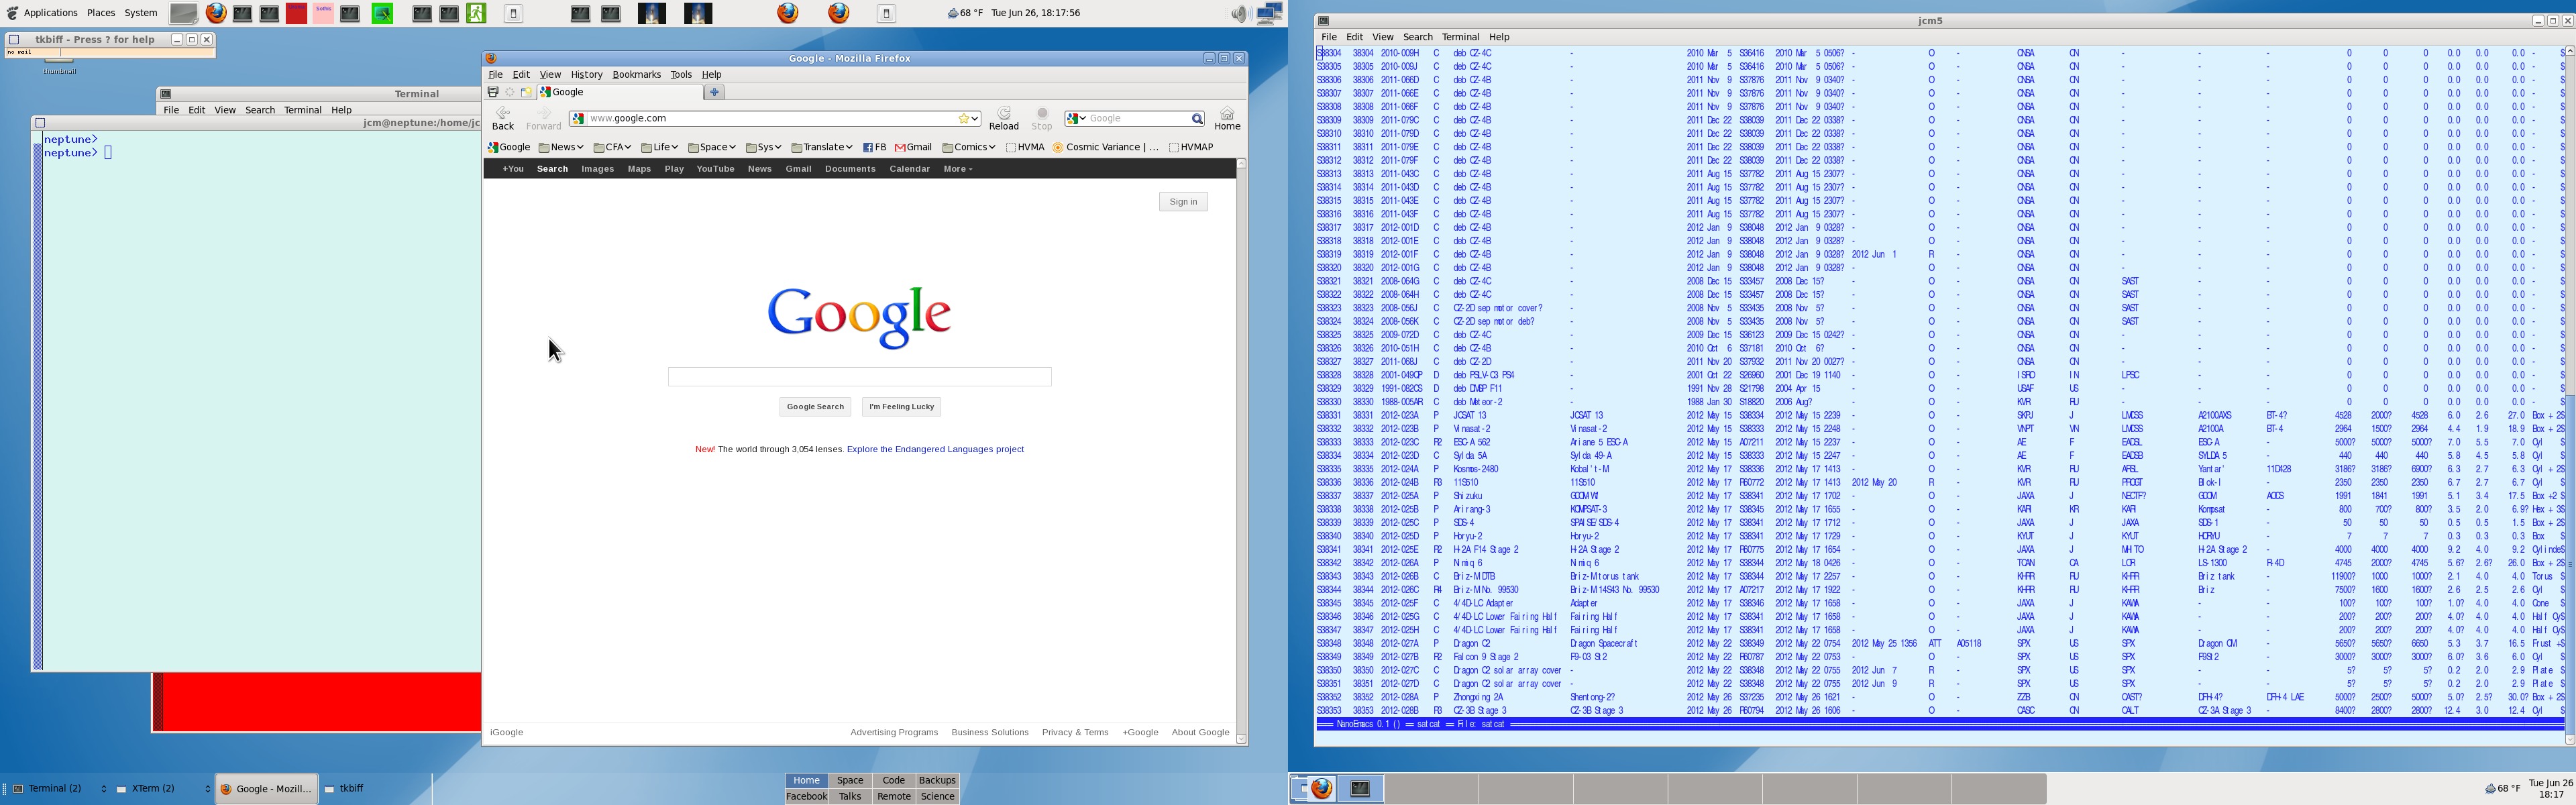Expand the More menu on Google bar

[957, 169]
